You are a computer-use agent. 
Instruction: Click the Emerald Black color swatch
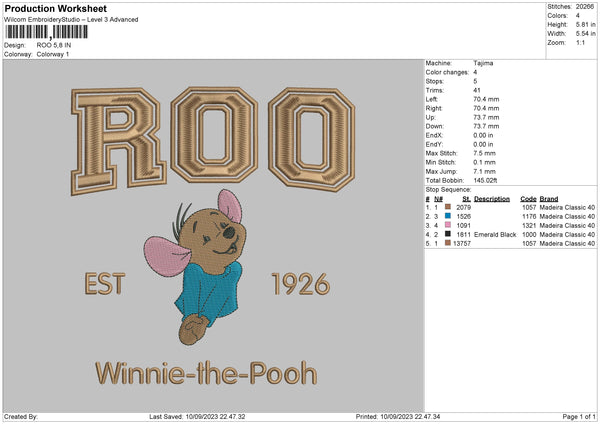click(x=449, y=235)
